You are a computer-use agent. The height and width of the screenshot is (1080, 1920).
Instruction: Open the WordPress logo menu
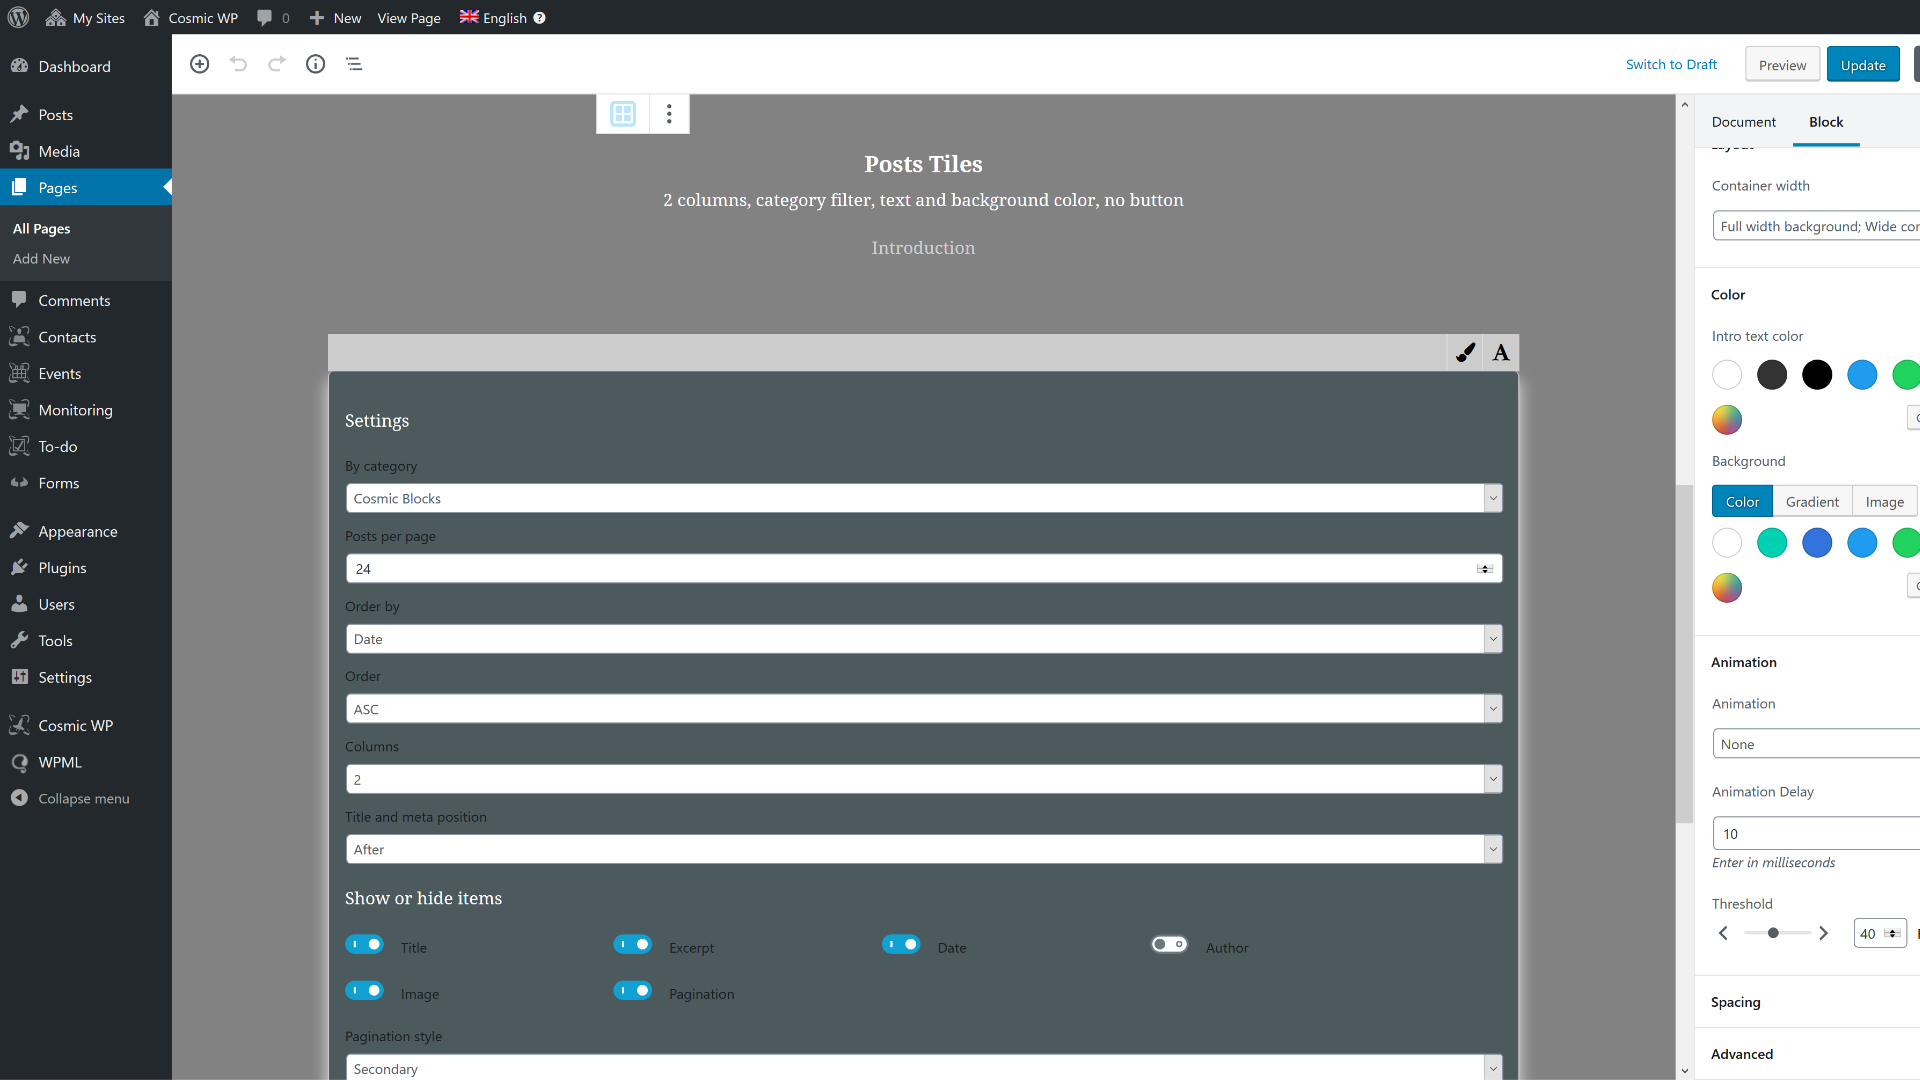coord(18,18)
